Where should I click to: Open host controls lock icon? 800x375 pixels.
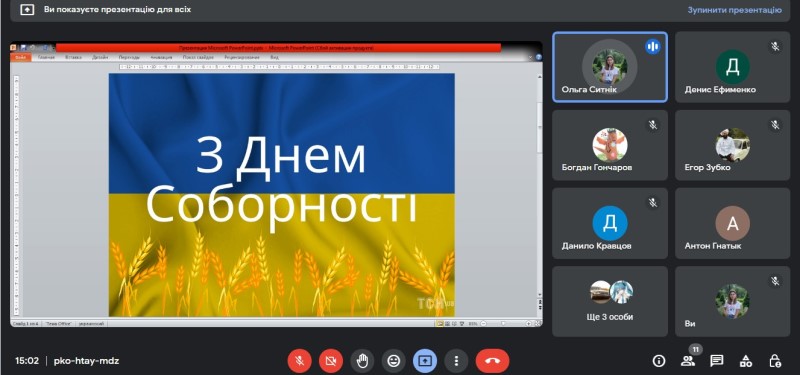click(x=774, y=361)
